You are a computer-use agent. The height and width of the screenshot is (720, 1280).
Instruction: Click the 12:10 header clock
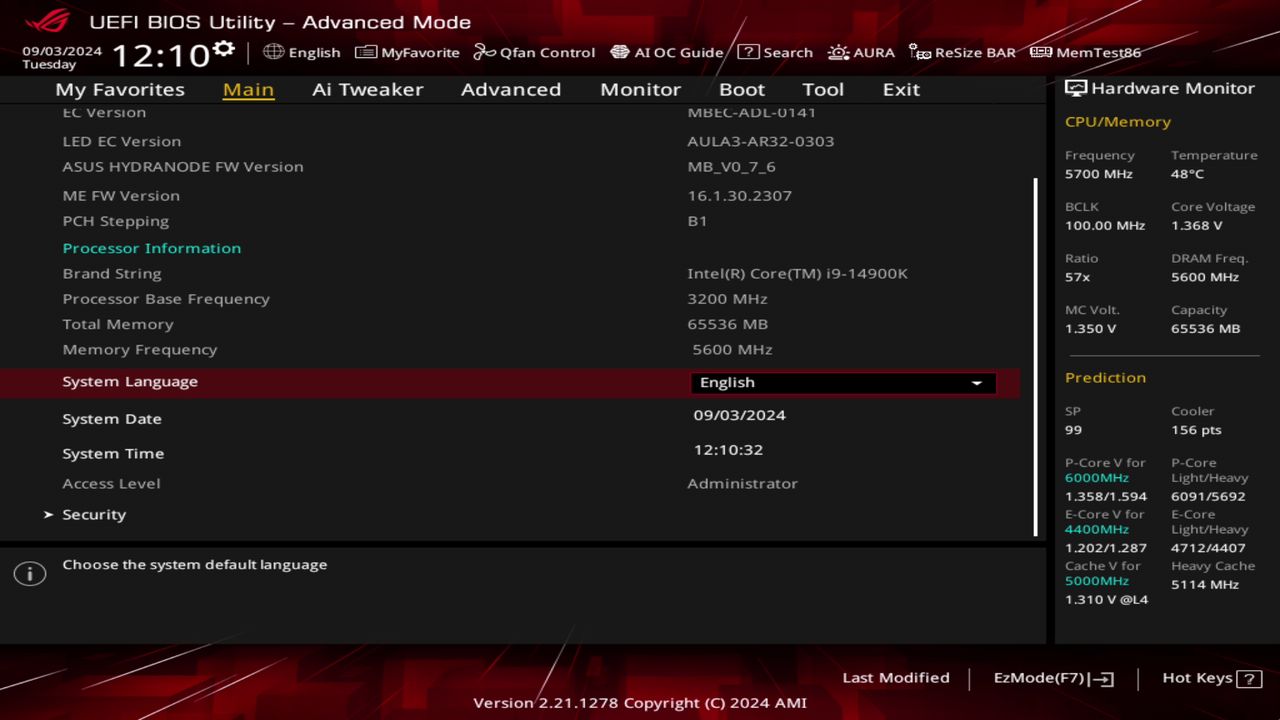160,55
